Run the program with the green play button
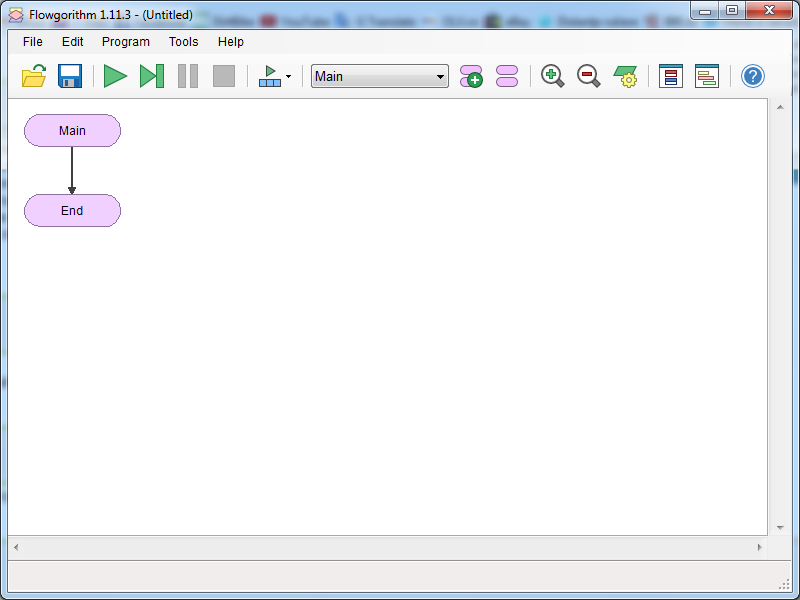The image size is (800, 600). point(116,76)
